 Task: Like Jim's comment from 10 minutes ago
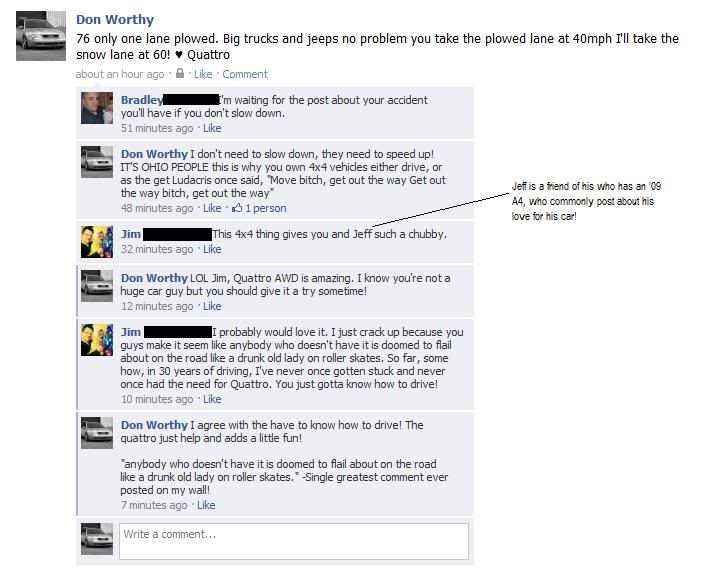(212, 399)
